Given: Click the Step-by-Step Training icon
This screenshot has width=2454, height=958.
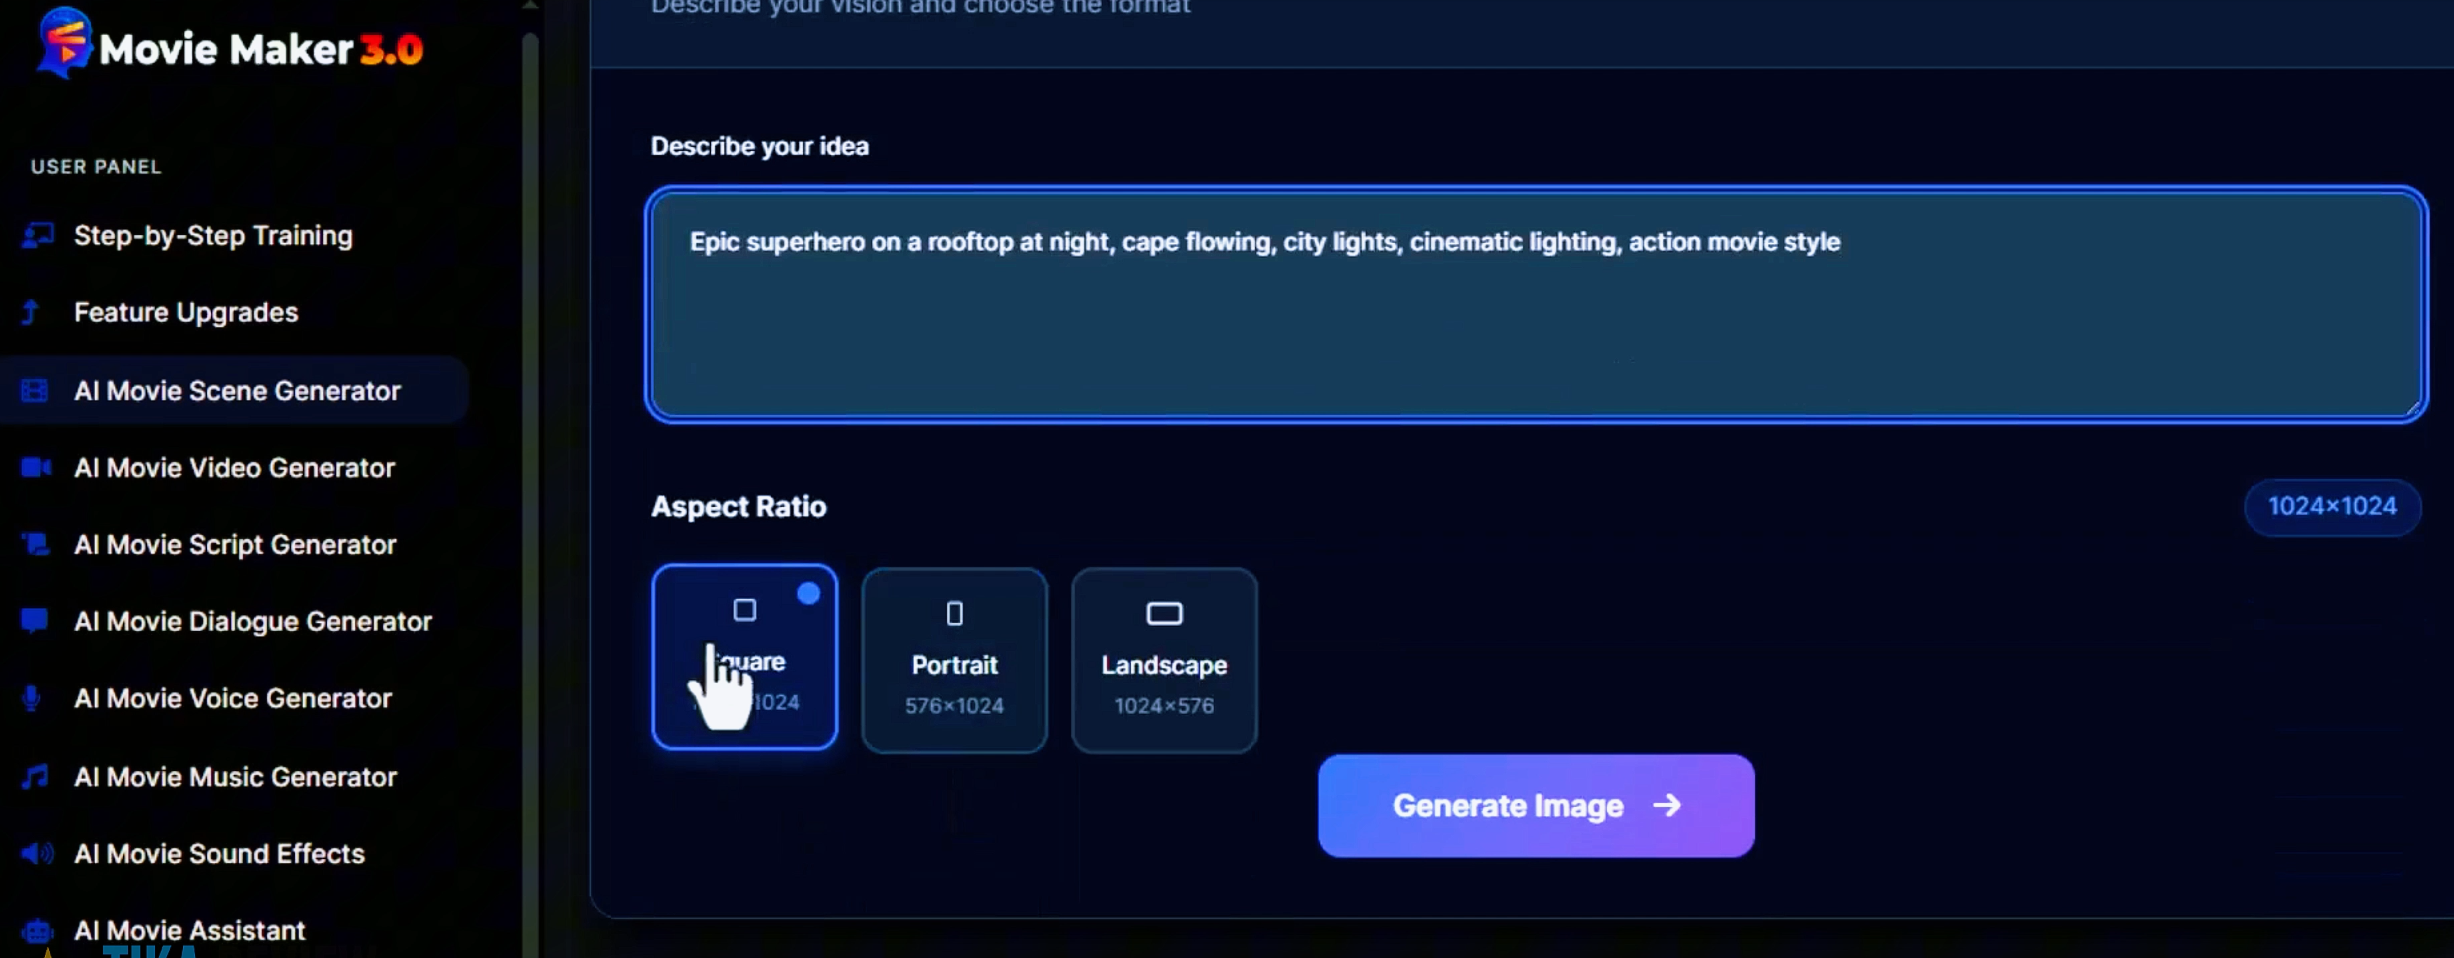Looking at the screenshot, I should (38, 236).
